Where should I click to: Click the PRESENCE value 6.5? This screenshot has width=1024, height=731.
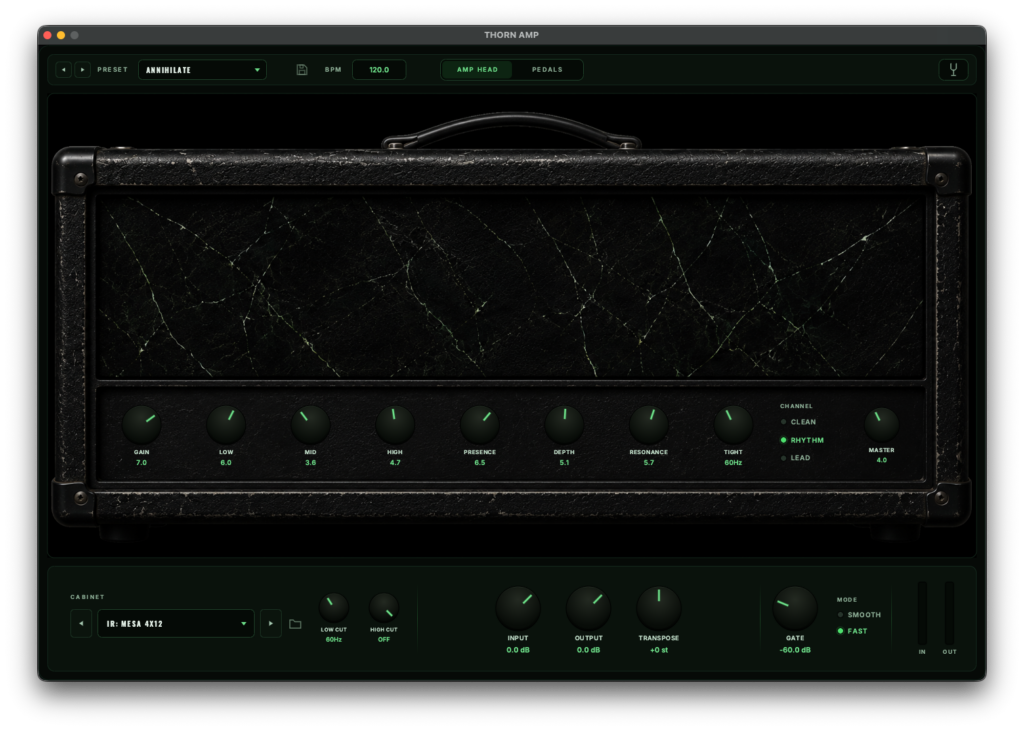click(479, 463)
